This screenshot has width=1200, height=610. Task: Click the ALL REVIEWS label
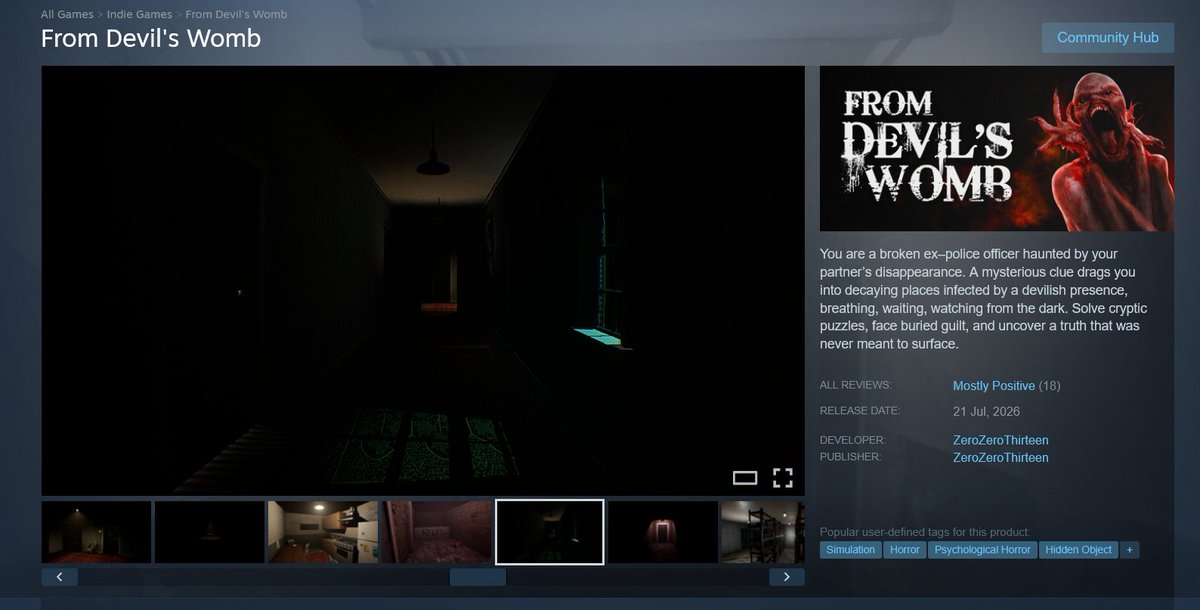(855, 385)
